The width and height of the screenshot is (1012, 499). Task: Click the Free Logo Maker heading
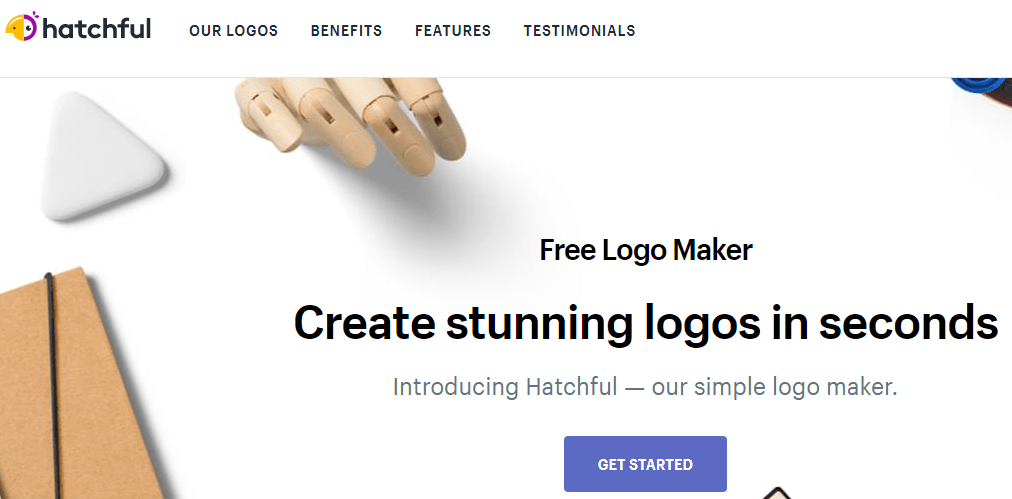point(646,250)
